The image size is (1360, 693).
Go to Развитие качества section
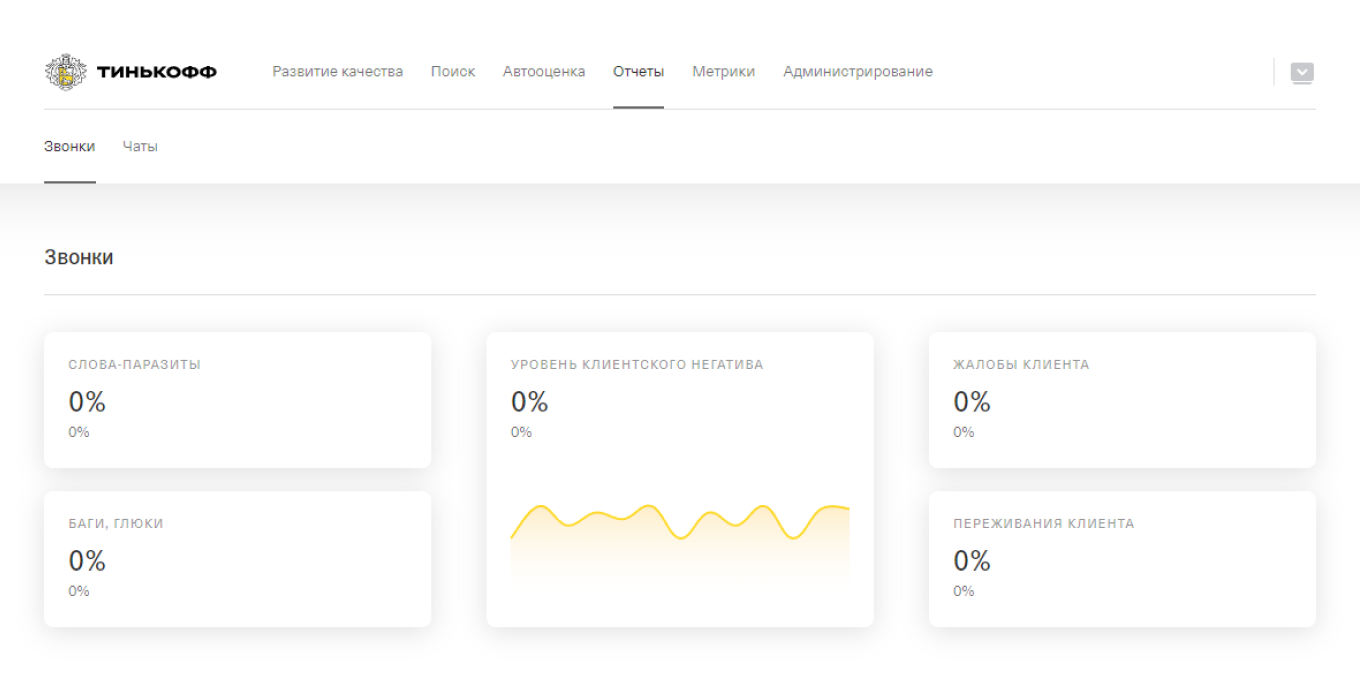coord(337,72)
